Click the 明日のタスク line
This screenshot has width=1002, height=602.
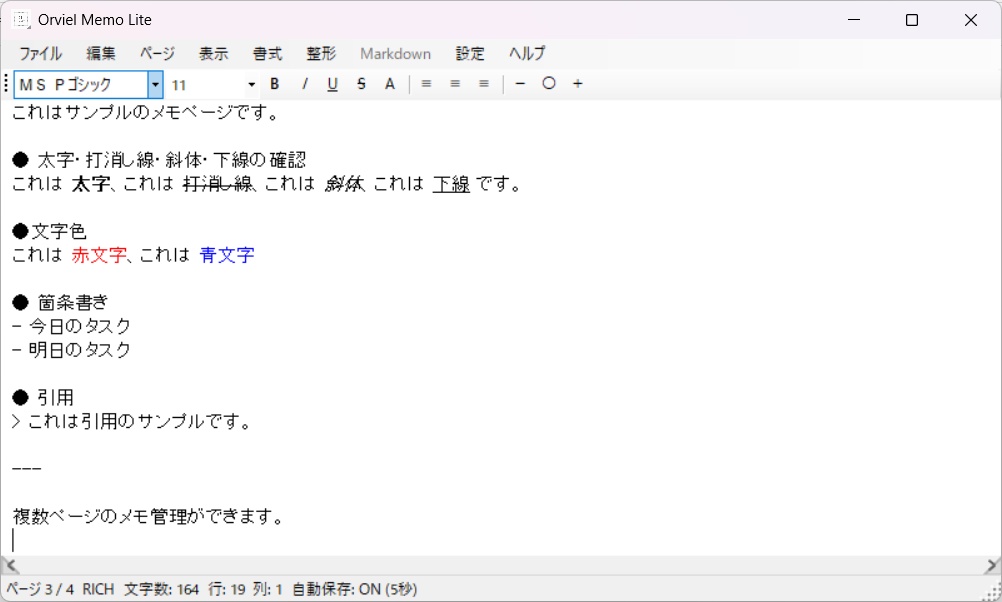[x=72, y=350]
